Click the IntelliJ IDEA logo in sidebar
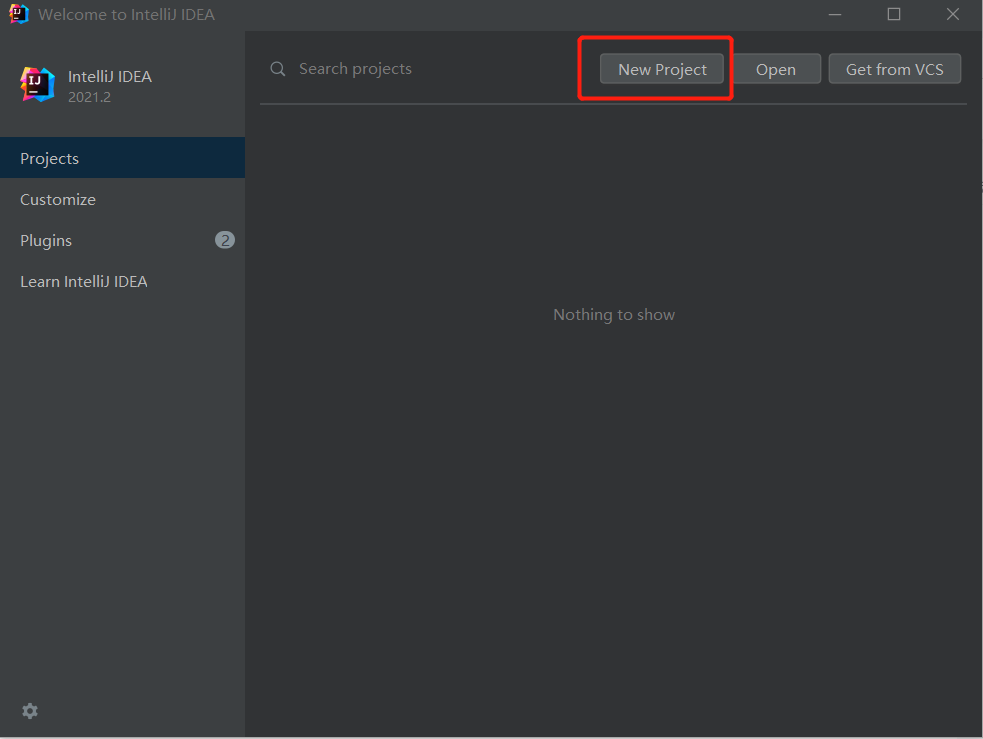983x739 pixels. coord(38,85)
